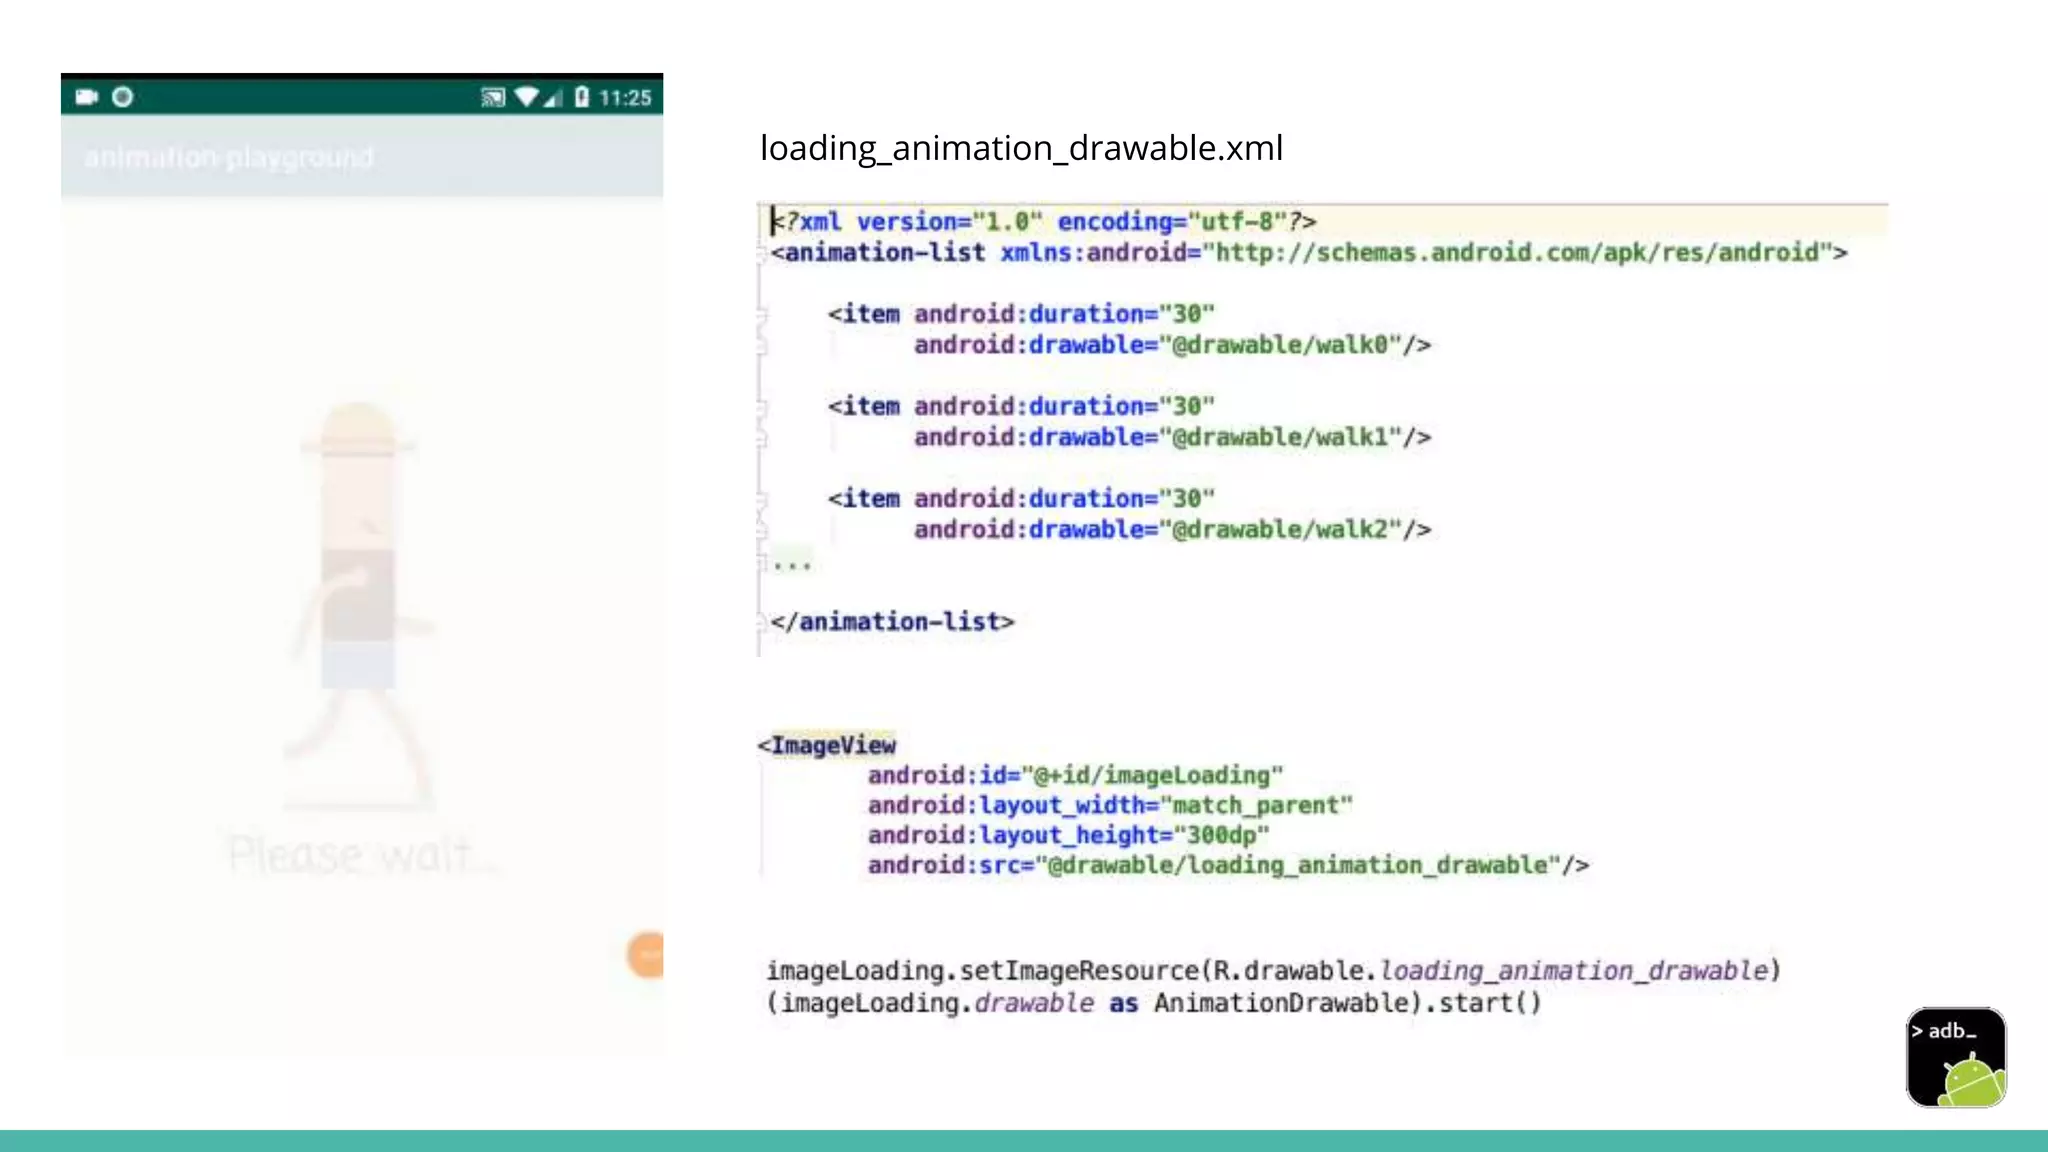Tap the cellular signal strength icon
Screen dimensions: 2048x1152
click(553, 97)
